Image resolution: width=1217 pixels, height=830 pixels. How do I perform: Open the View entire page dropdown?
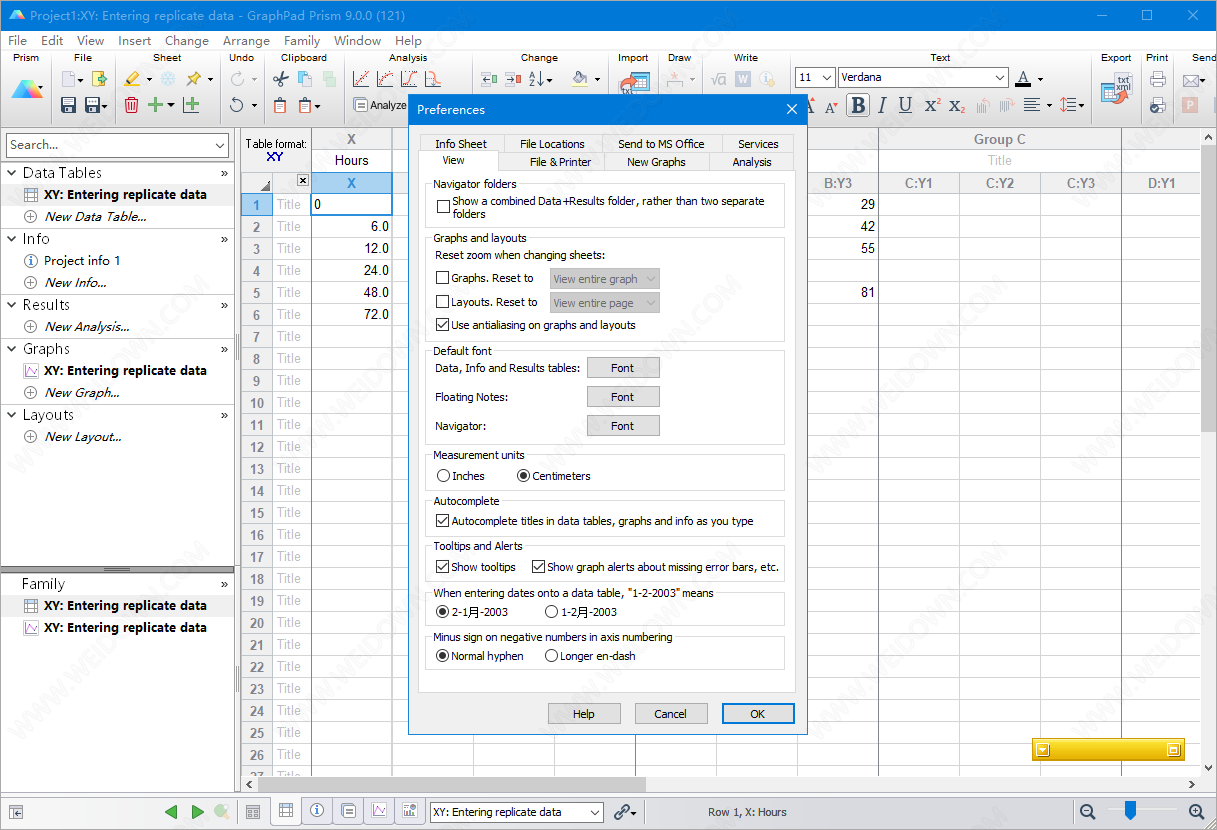click(x=605, y=303)
